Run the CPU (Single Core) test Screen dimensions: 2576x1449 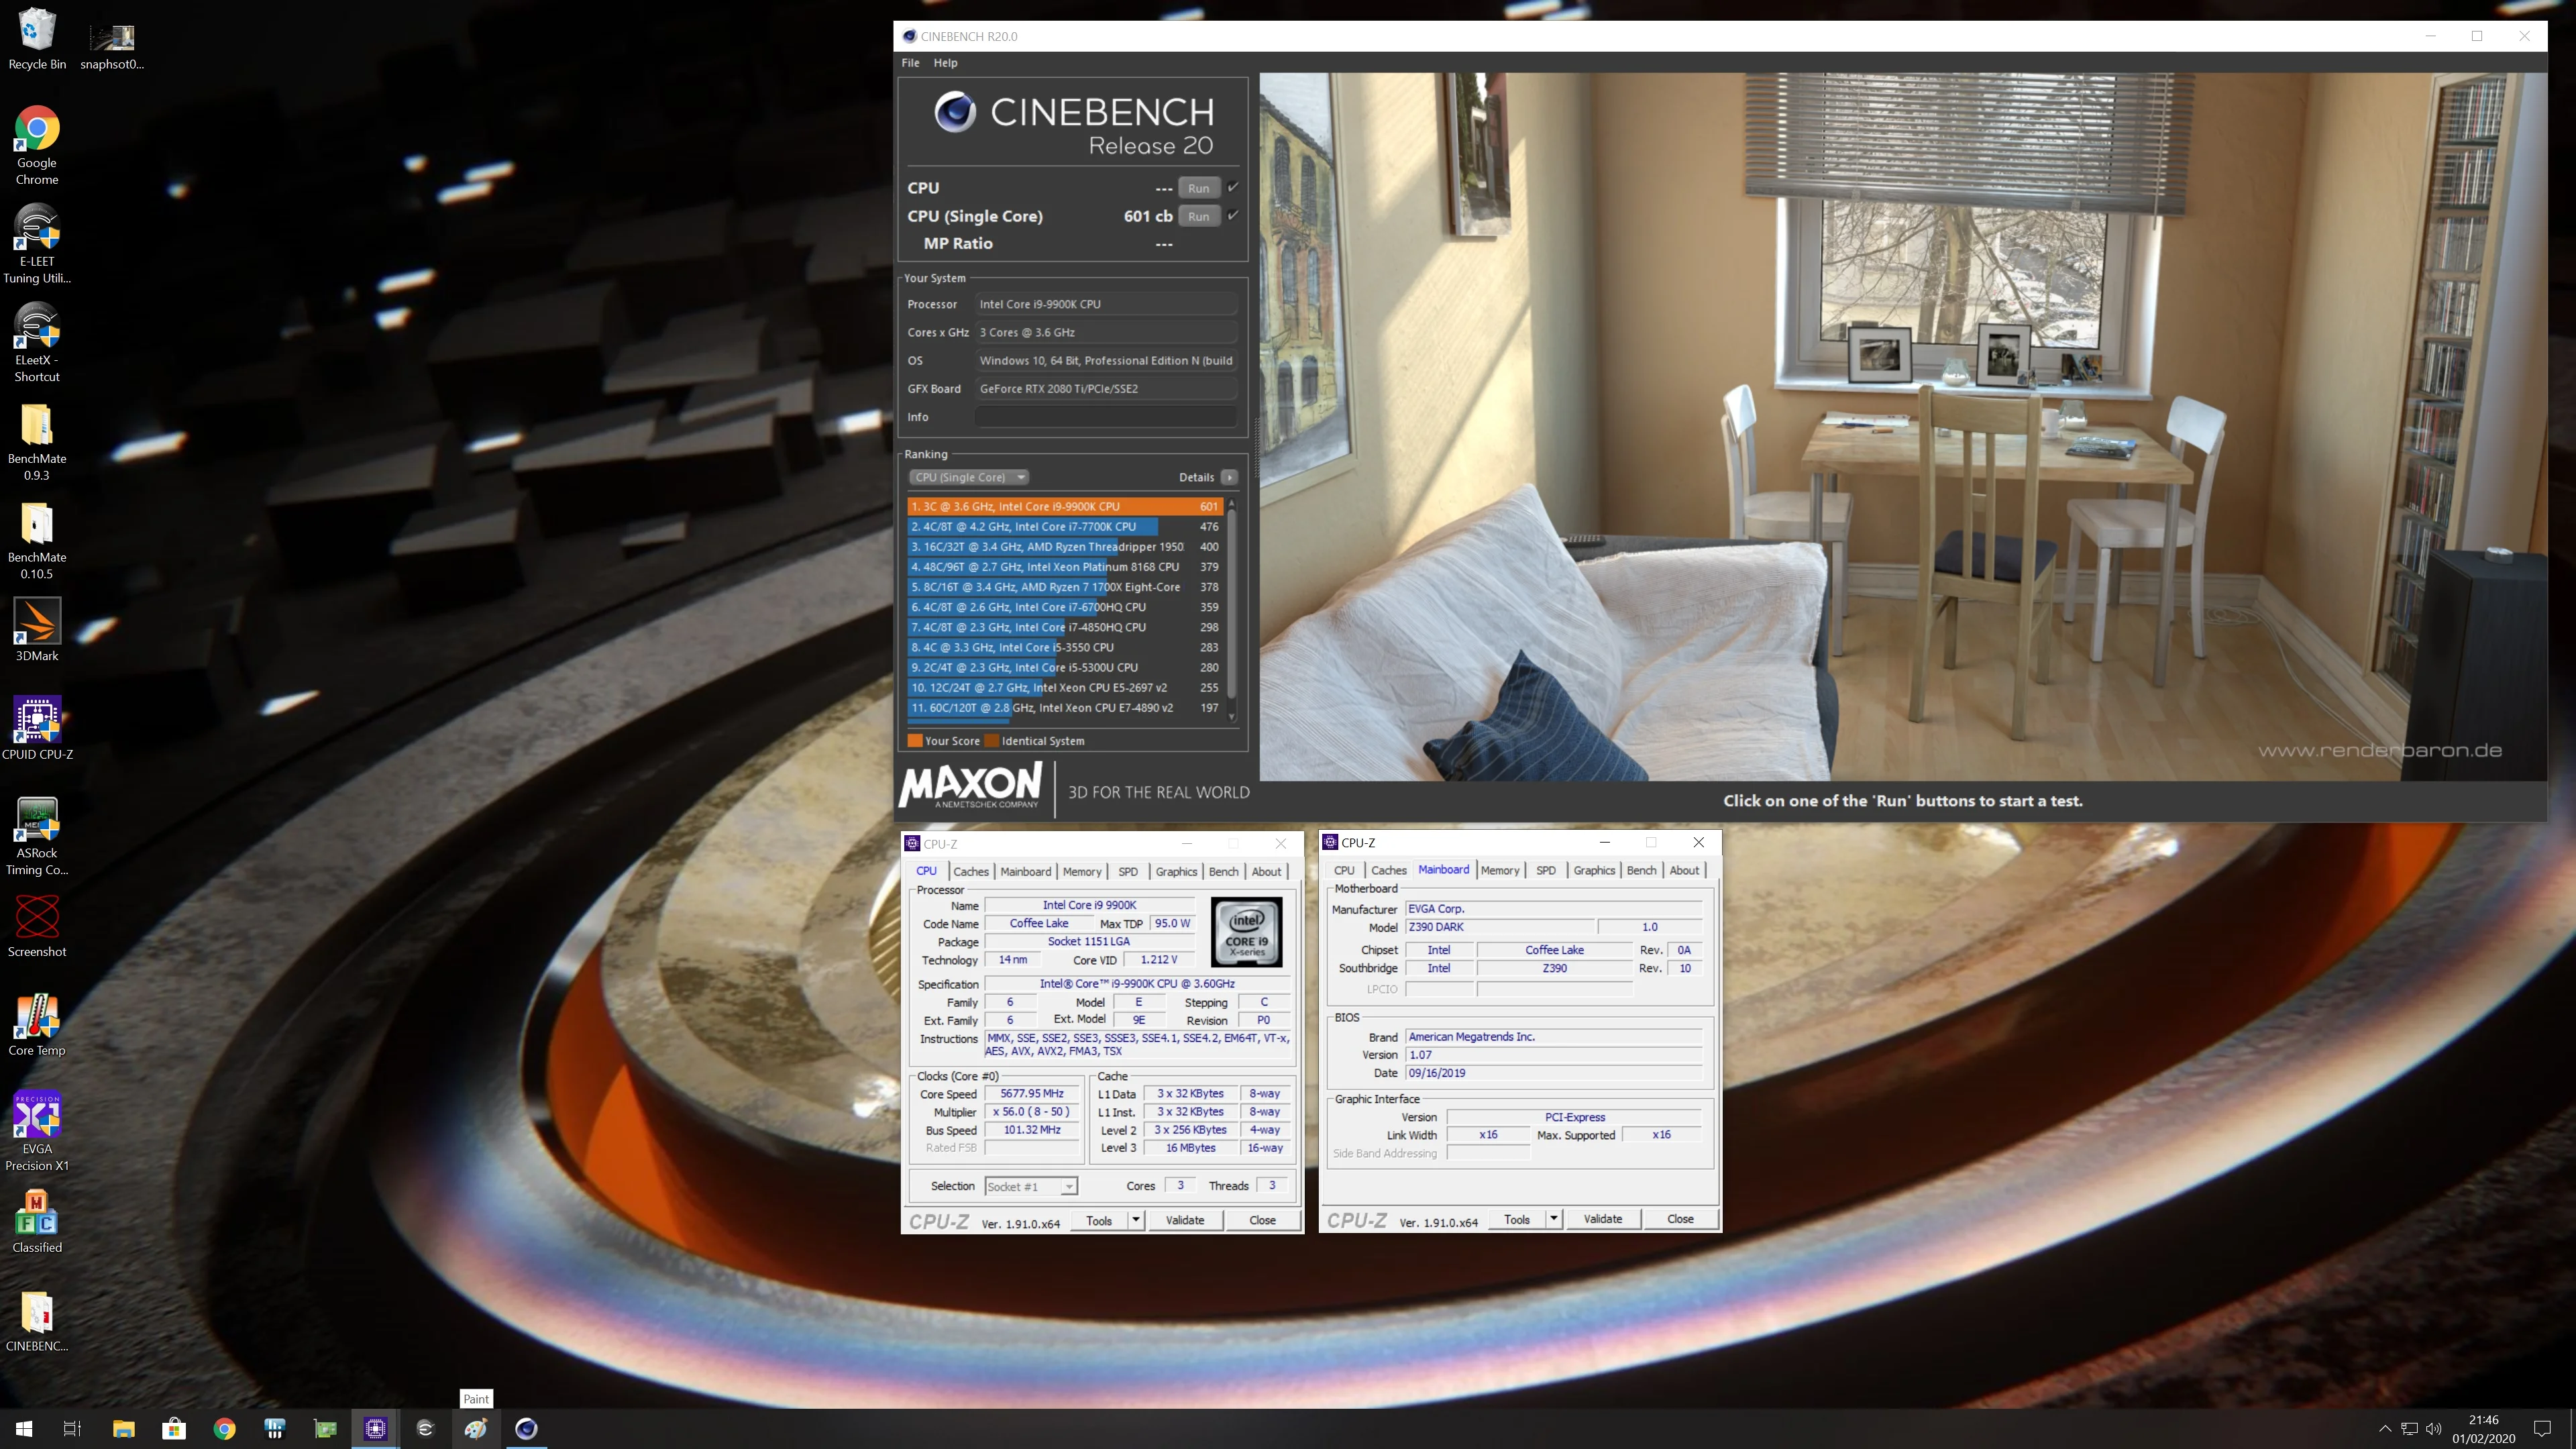point(1199,216)
